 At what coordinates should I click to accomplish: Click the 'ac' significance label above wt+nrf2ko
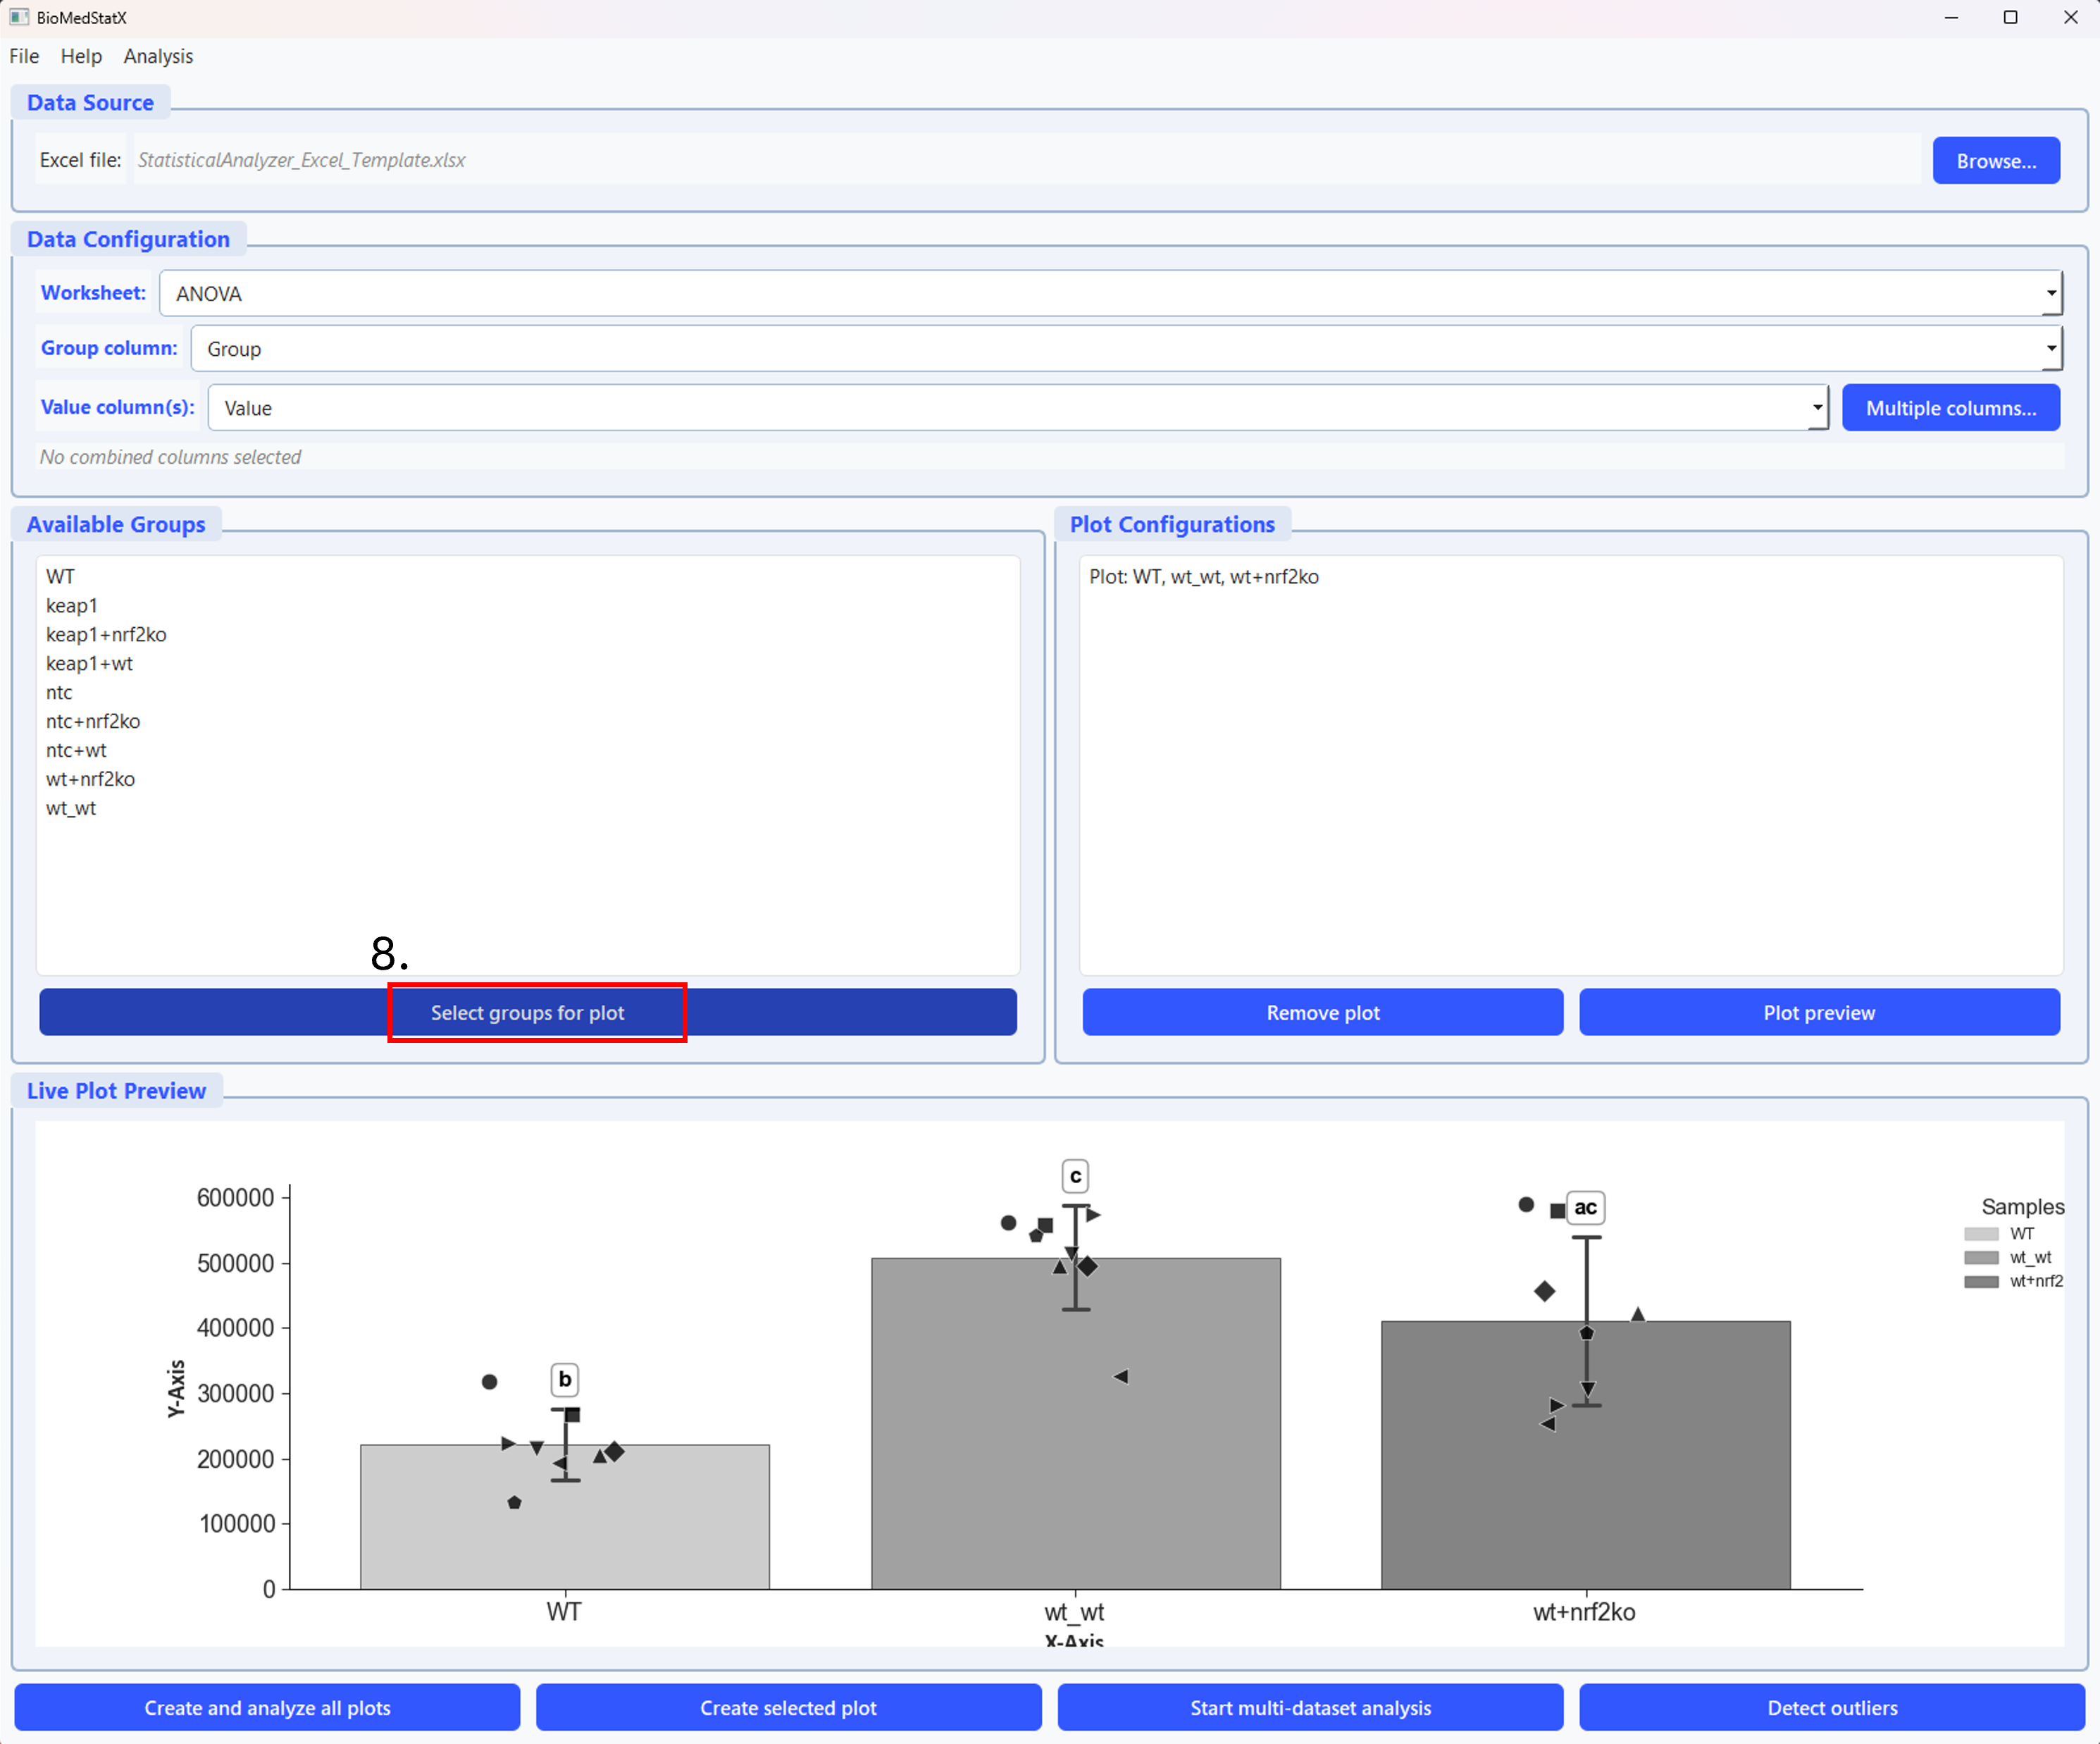[x=1585, y=1208]
